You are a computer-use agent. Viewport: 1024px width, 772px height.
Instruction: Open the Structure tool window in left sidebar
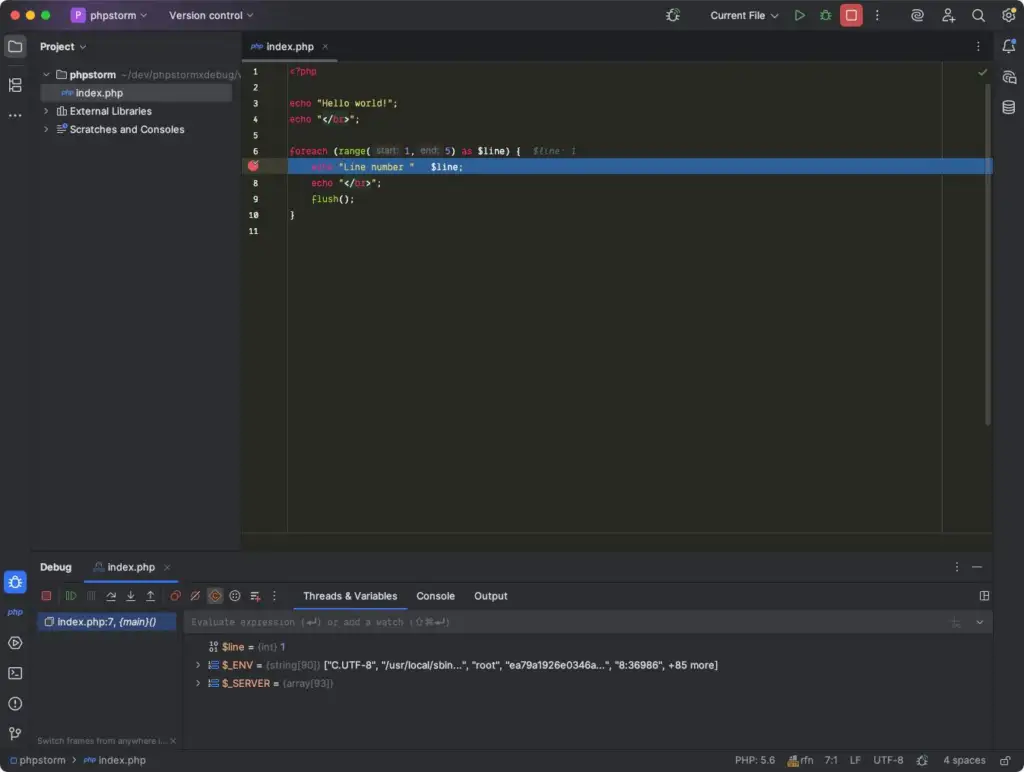pyautogui.click(x=15, y=85)
